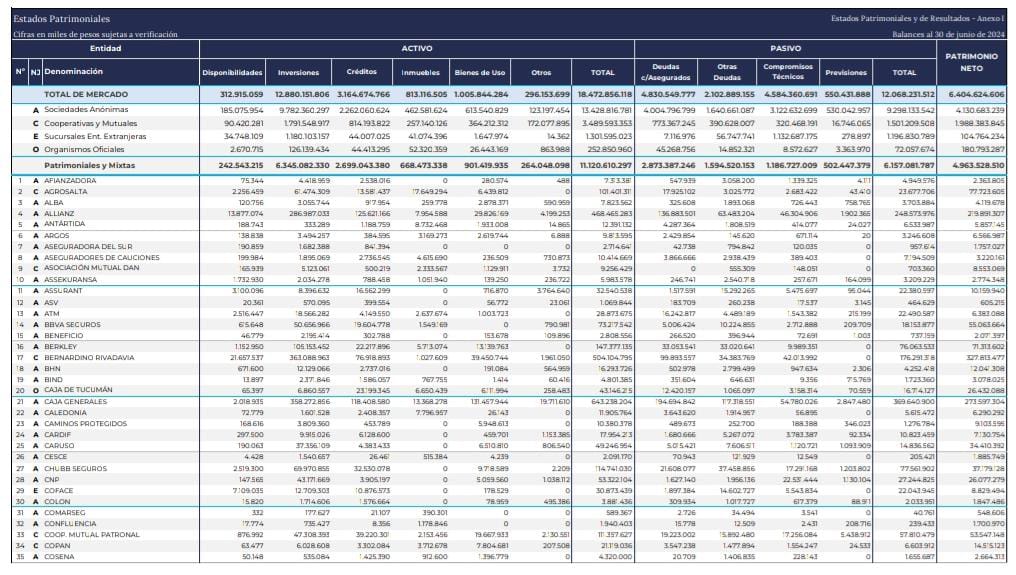1016x575 pixels.
Task: Click the PASIVO group header
Action: [785, 48]
